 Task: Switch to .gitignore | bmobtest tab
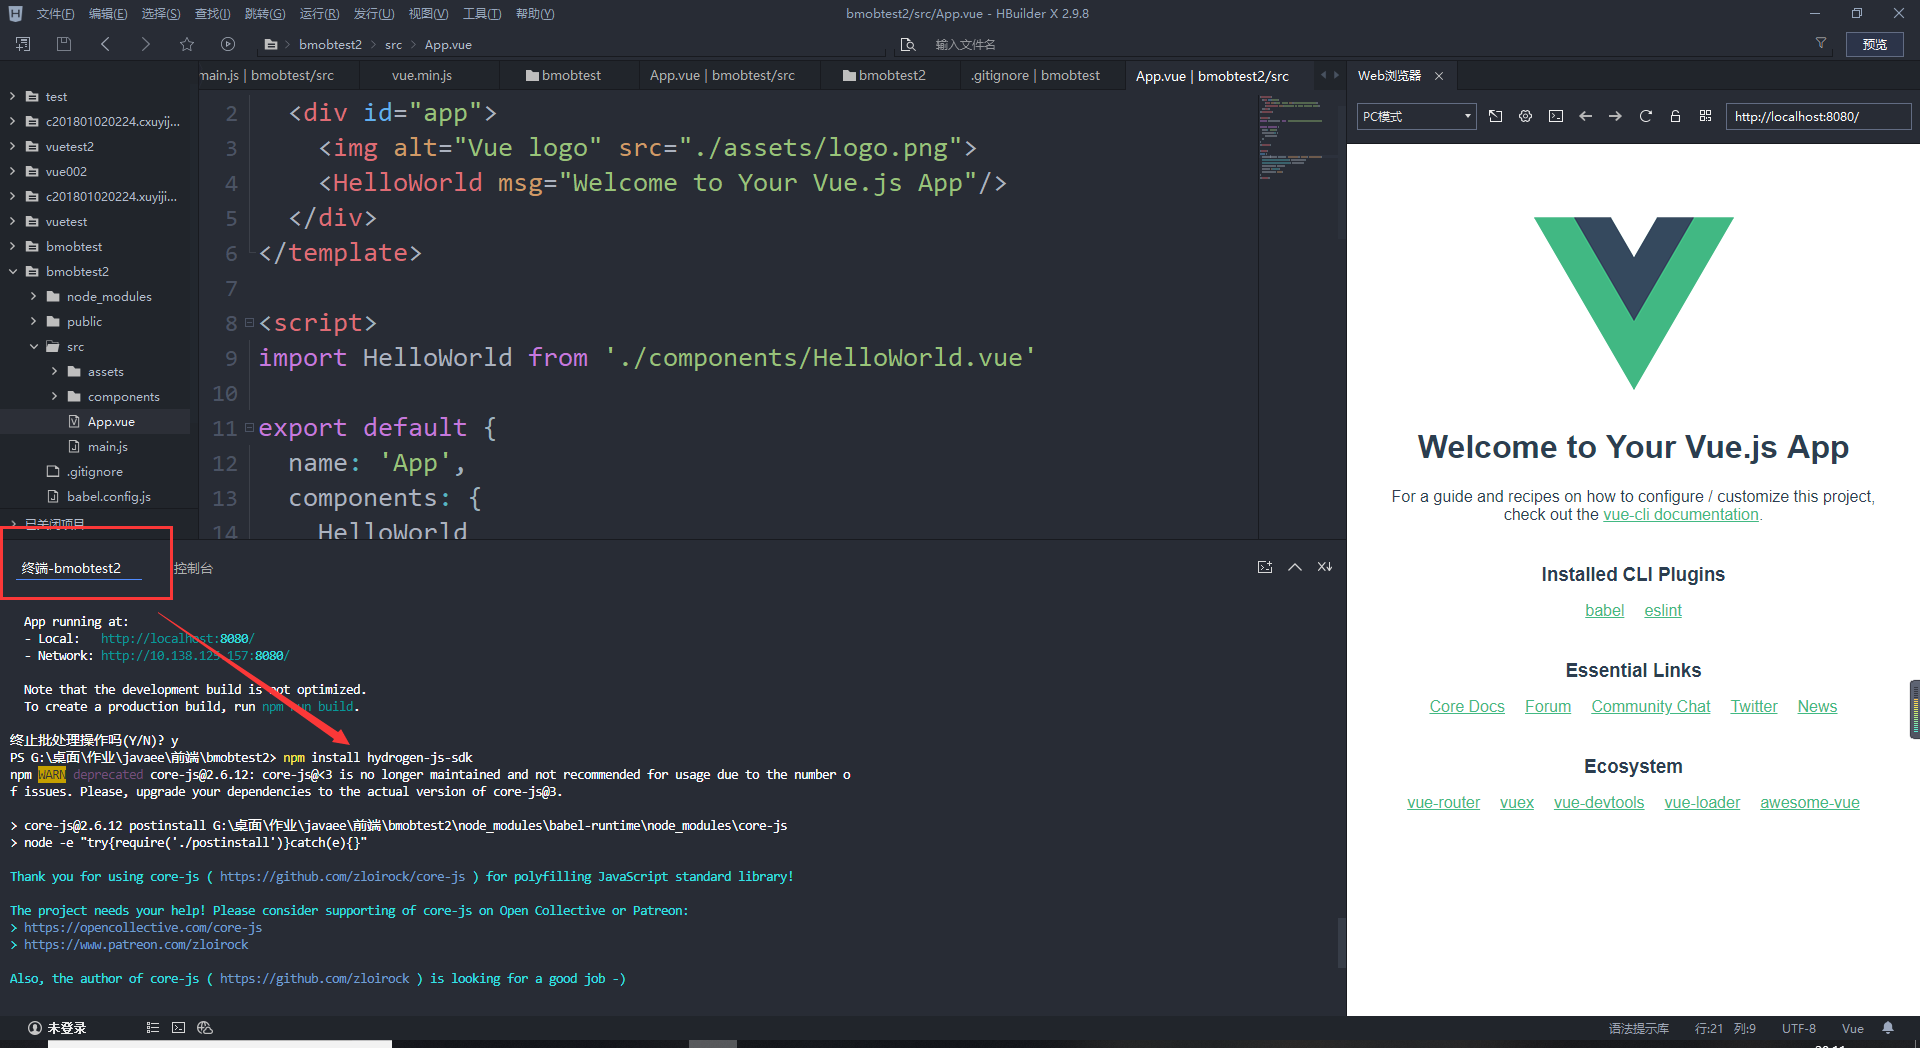[1035, 75]
